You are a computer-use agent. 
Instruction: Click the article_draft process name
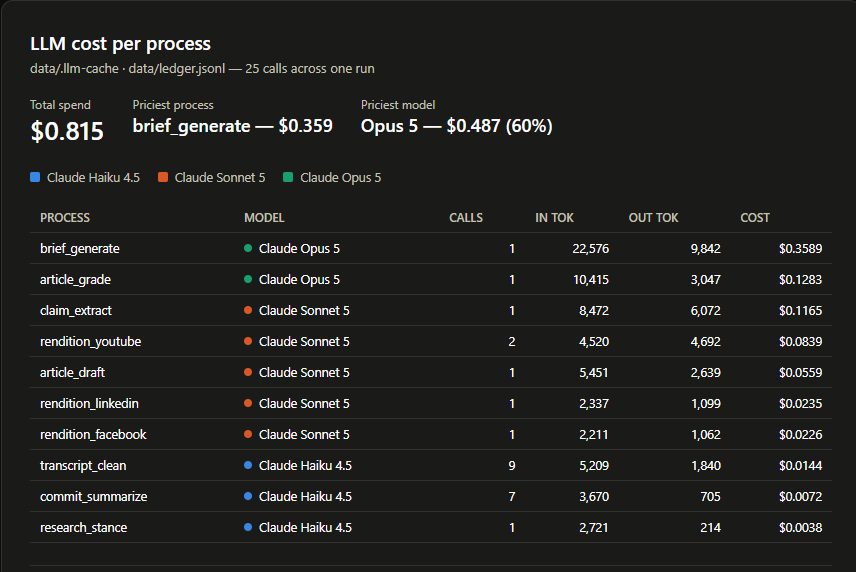pyautogui.click(x=73, y=373)
